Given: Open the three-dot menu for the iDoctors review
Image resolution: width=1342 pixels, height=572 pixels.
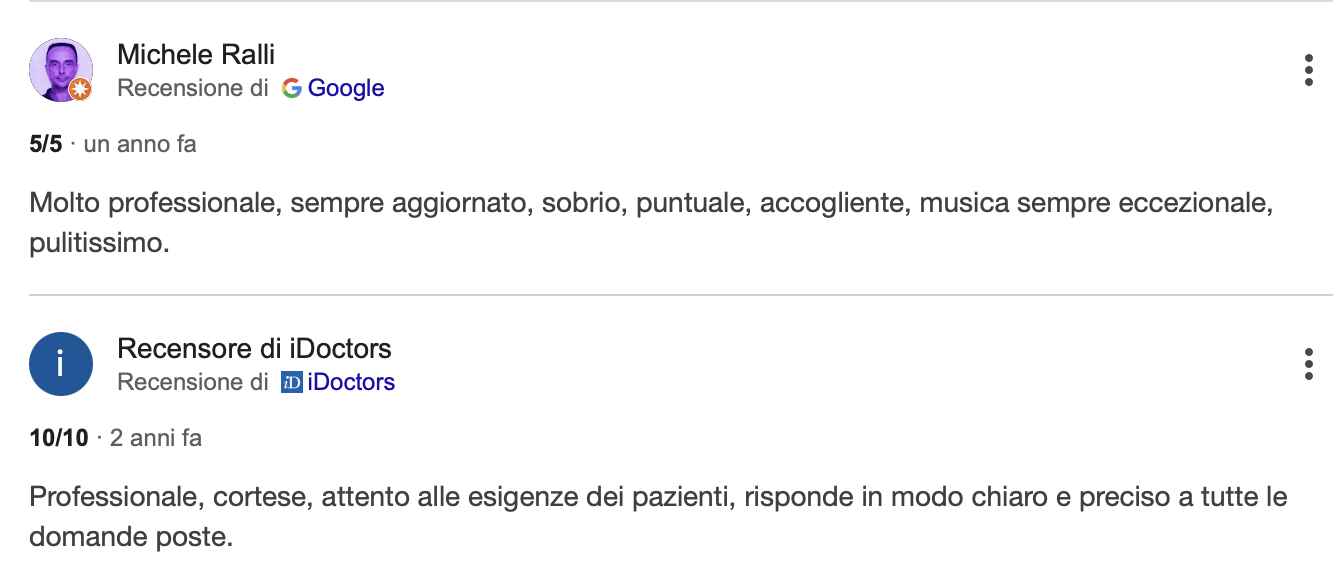Looking at the screenshot, I should [1308, 364].
